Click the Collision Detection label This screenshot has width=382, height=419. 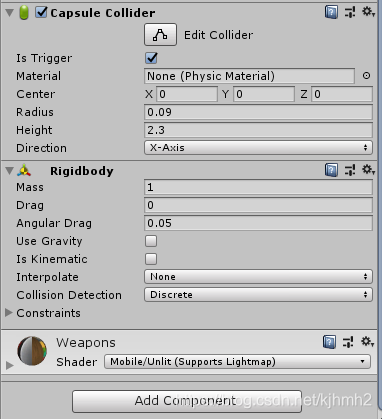[x=69, y=295]
